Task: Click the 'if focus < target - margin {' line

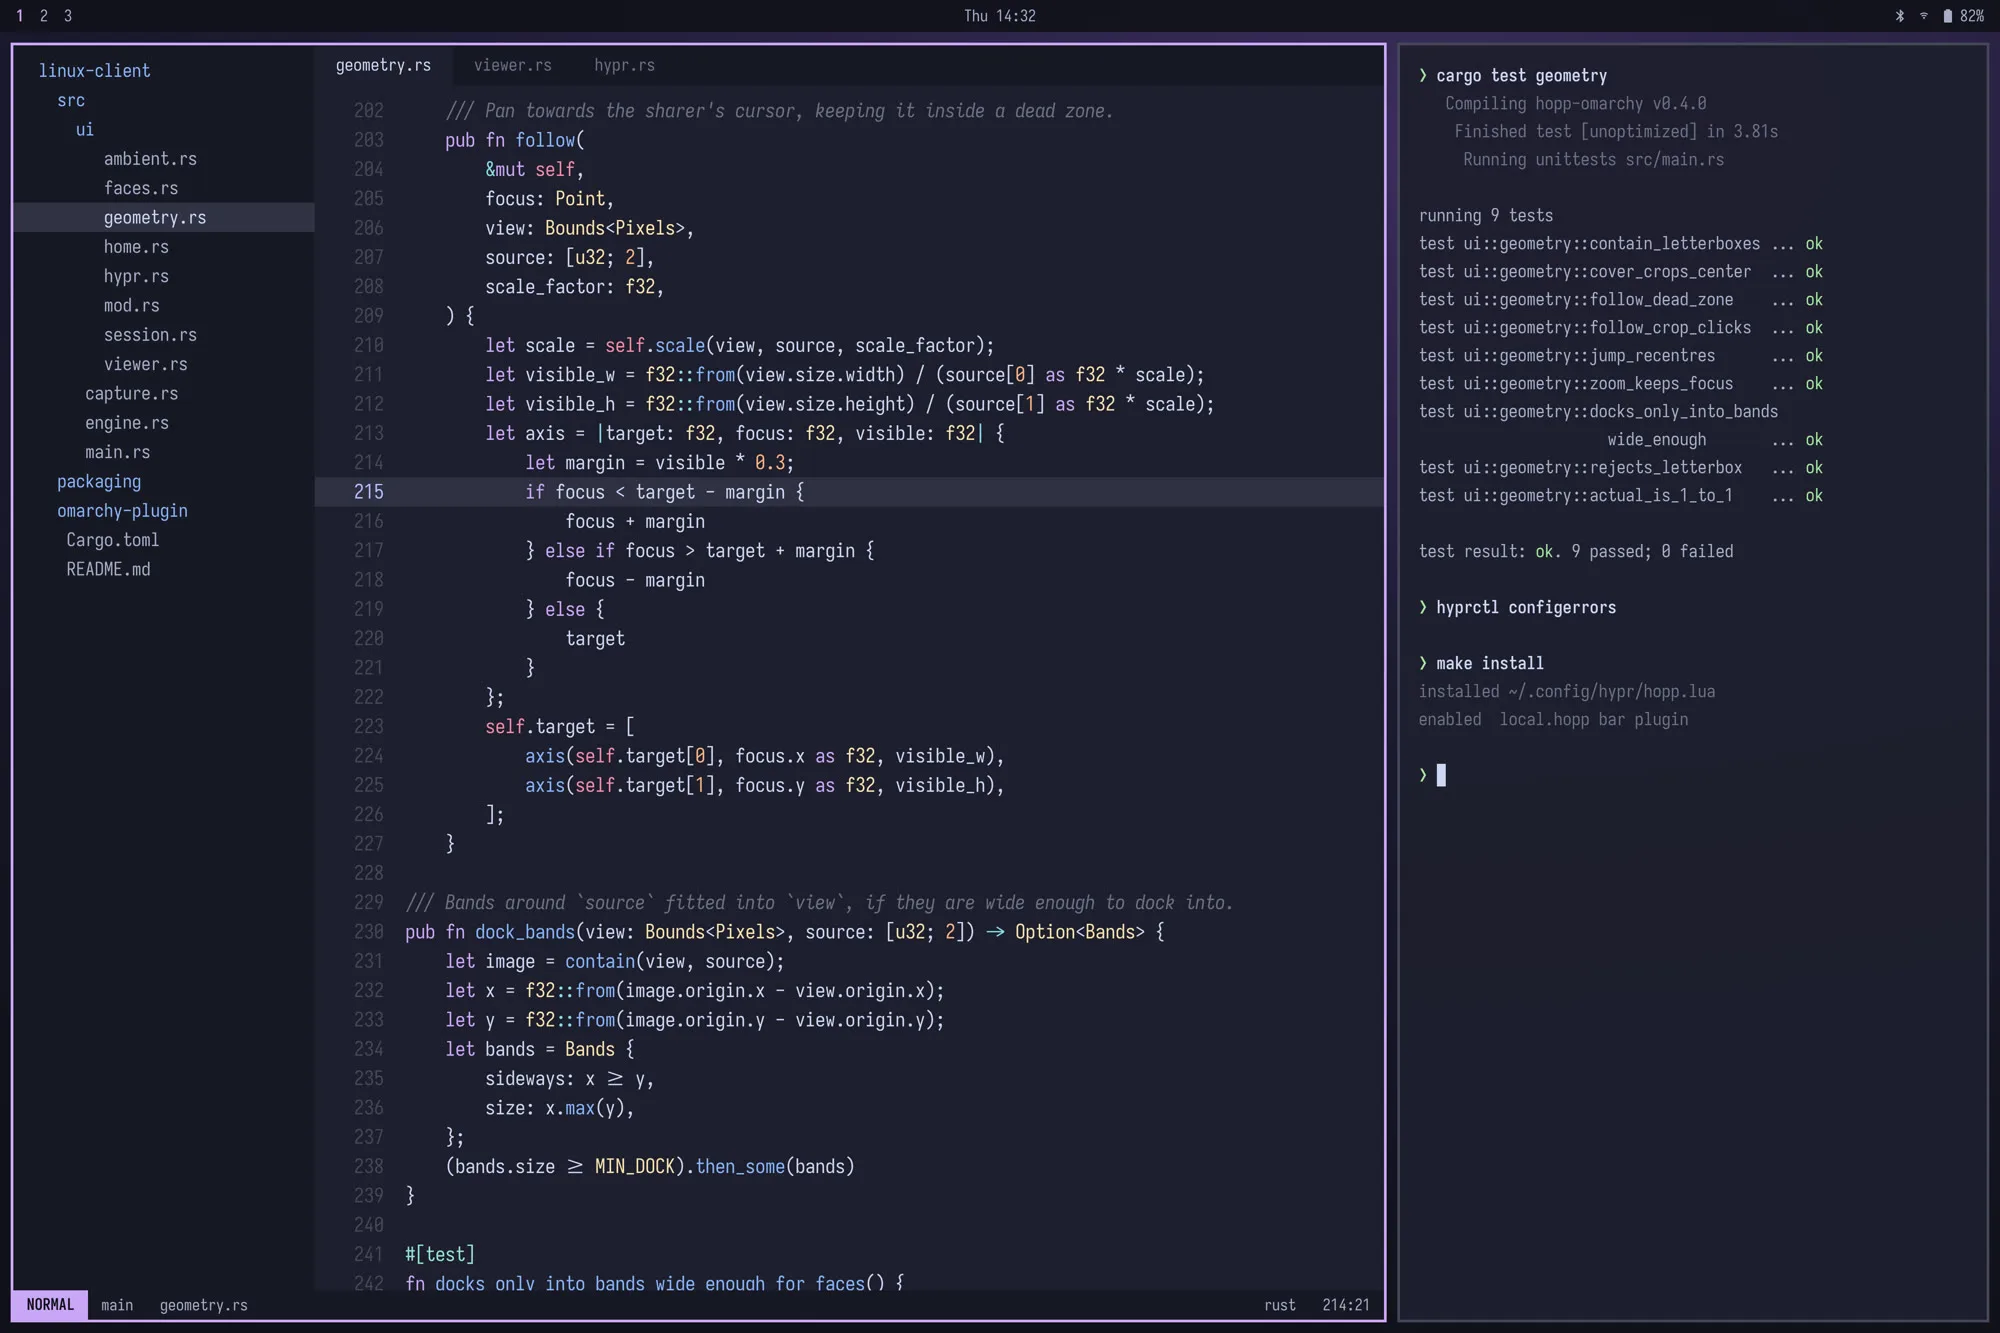Action: 664,492
